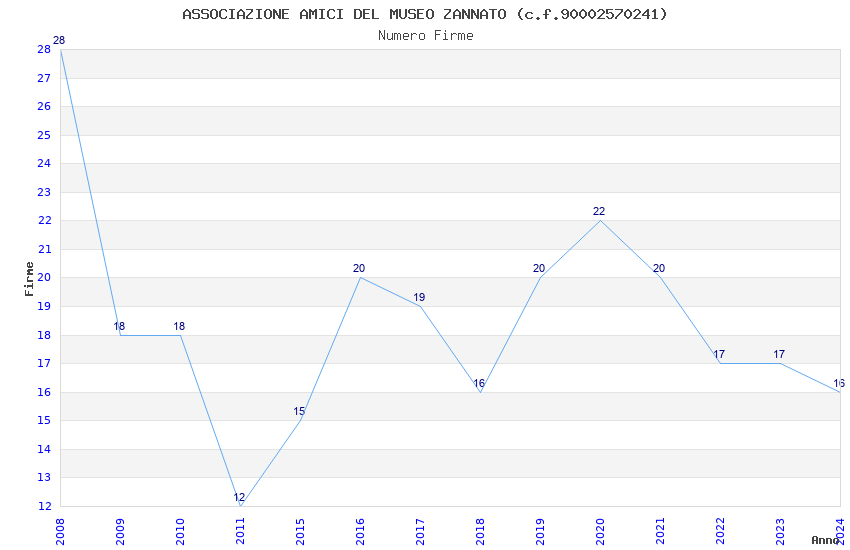Click data label 20 above the 2021 point
850x550 pixels.
(x=659, y=268)
